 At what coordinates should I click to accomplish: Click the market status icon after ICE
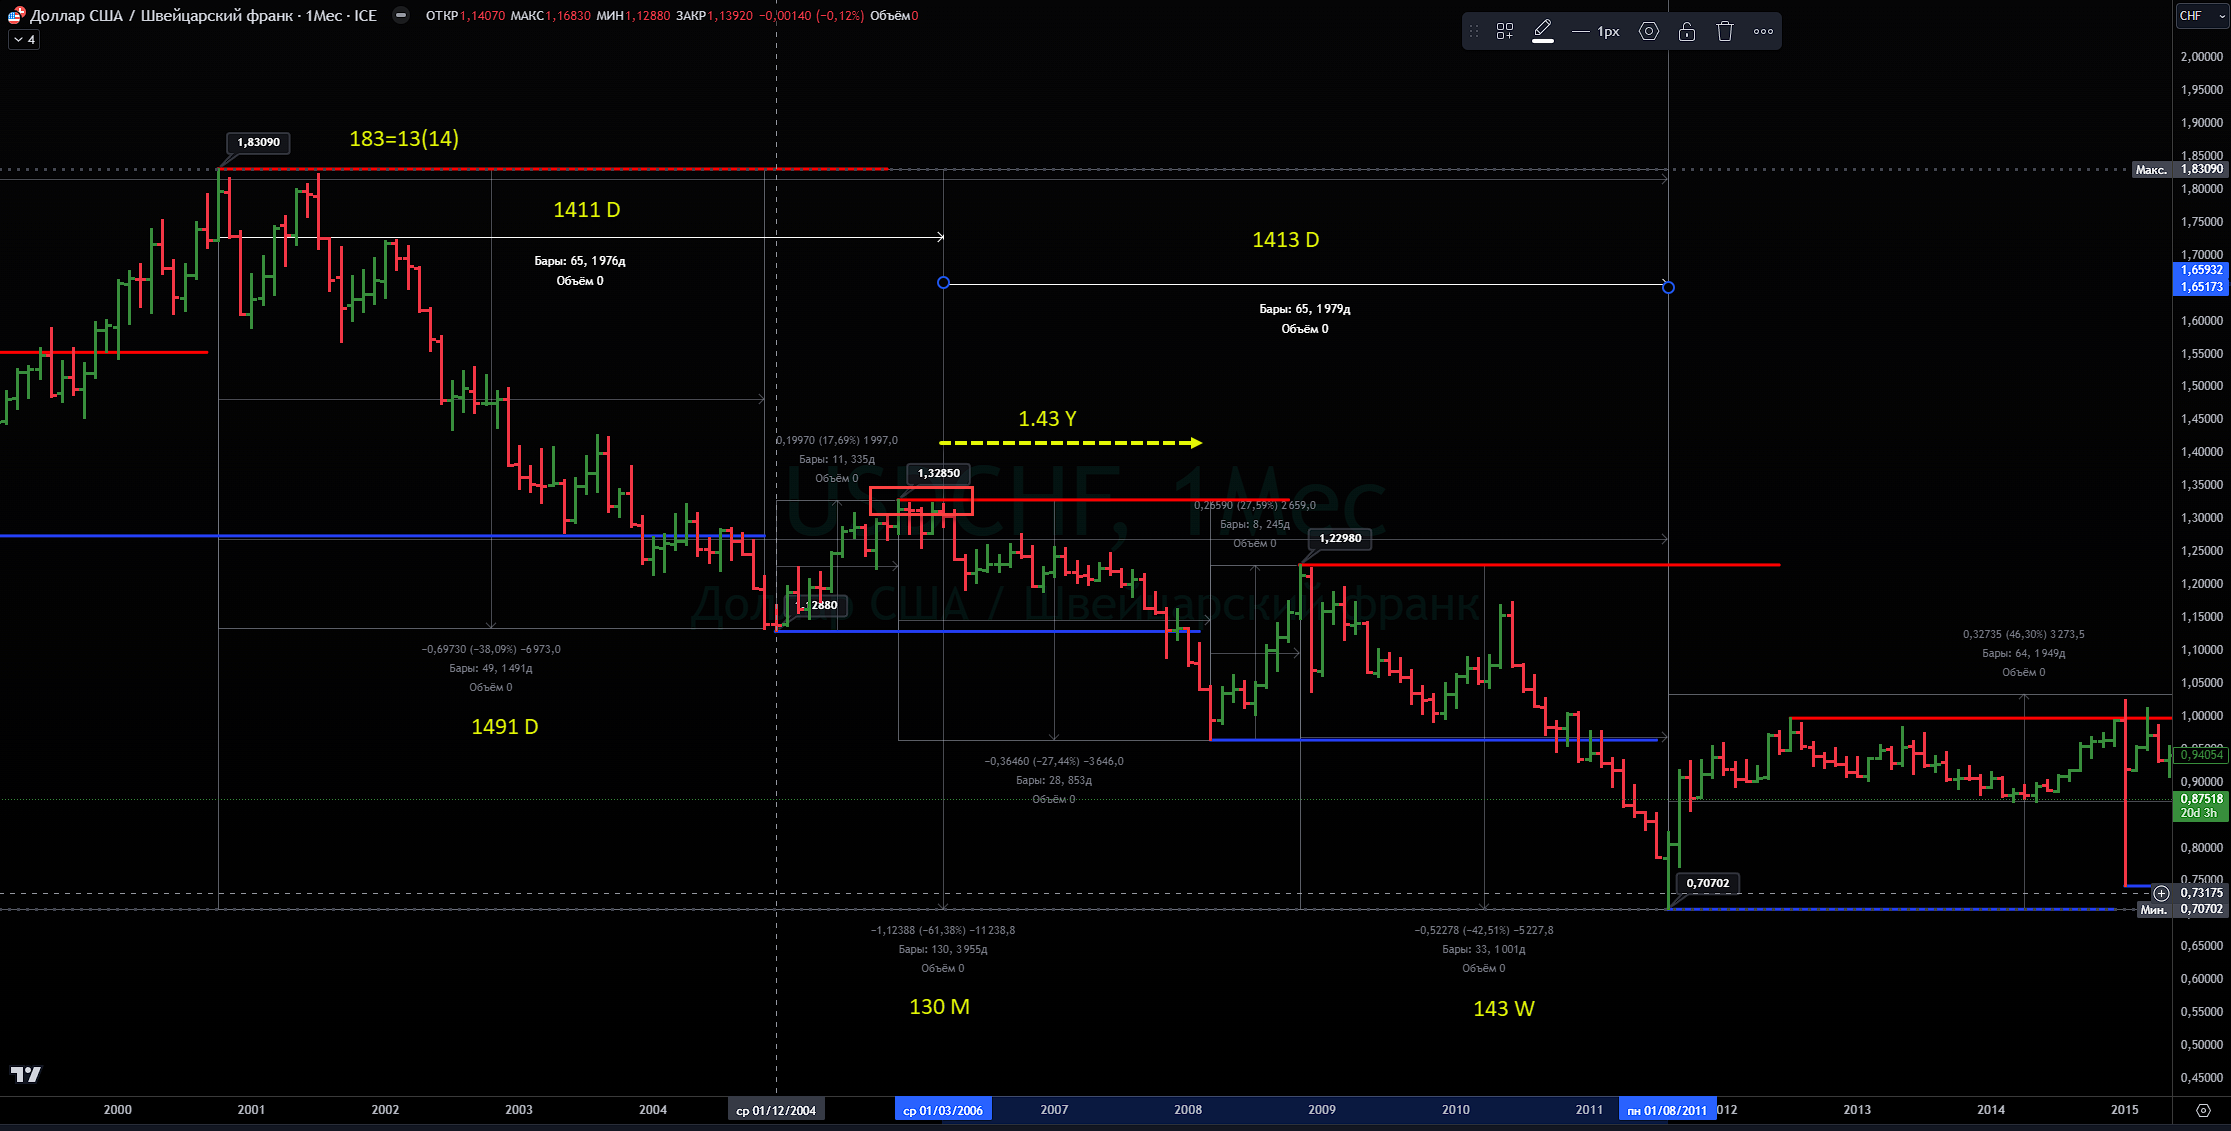(x=401, y=15)
